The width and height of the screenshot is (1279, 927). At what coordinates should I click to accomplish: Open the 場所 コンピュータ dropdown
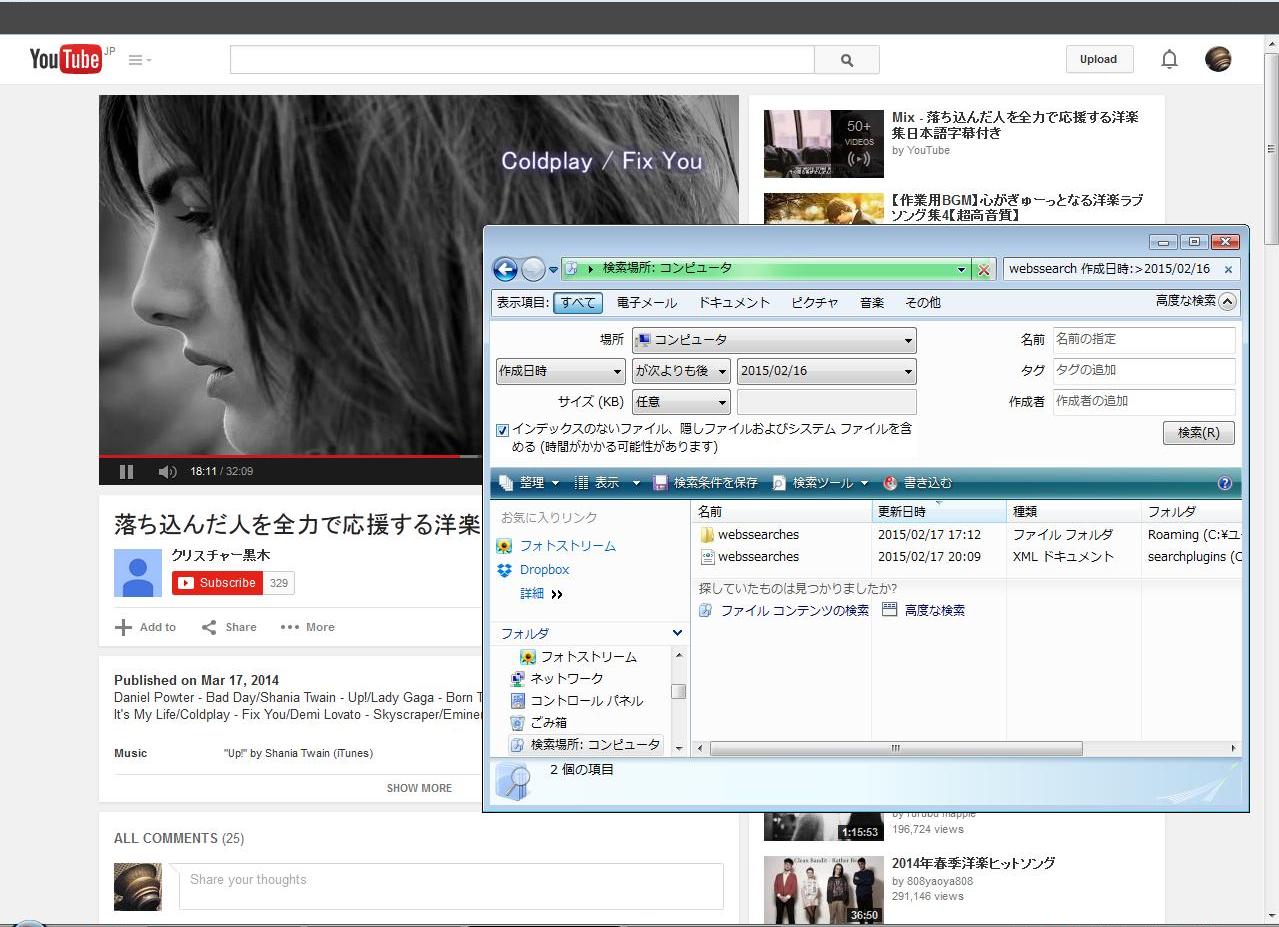[774, 340]
